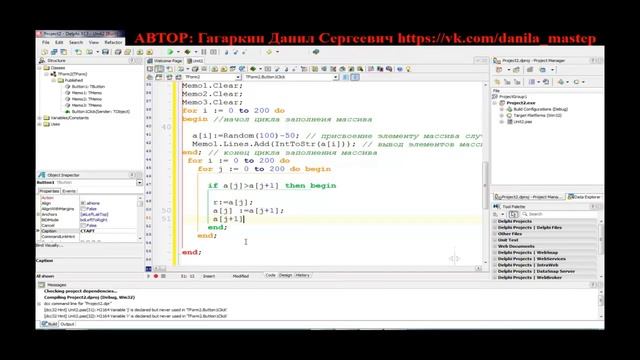Click the Messages panel icon

click(x=42, y=284)
